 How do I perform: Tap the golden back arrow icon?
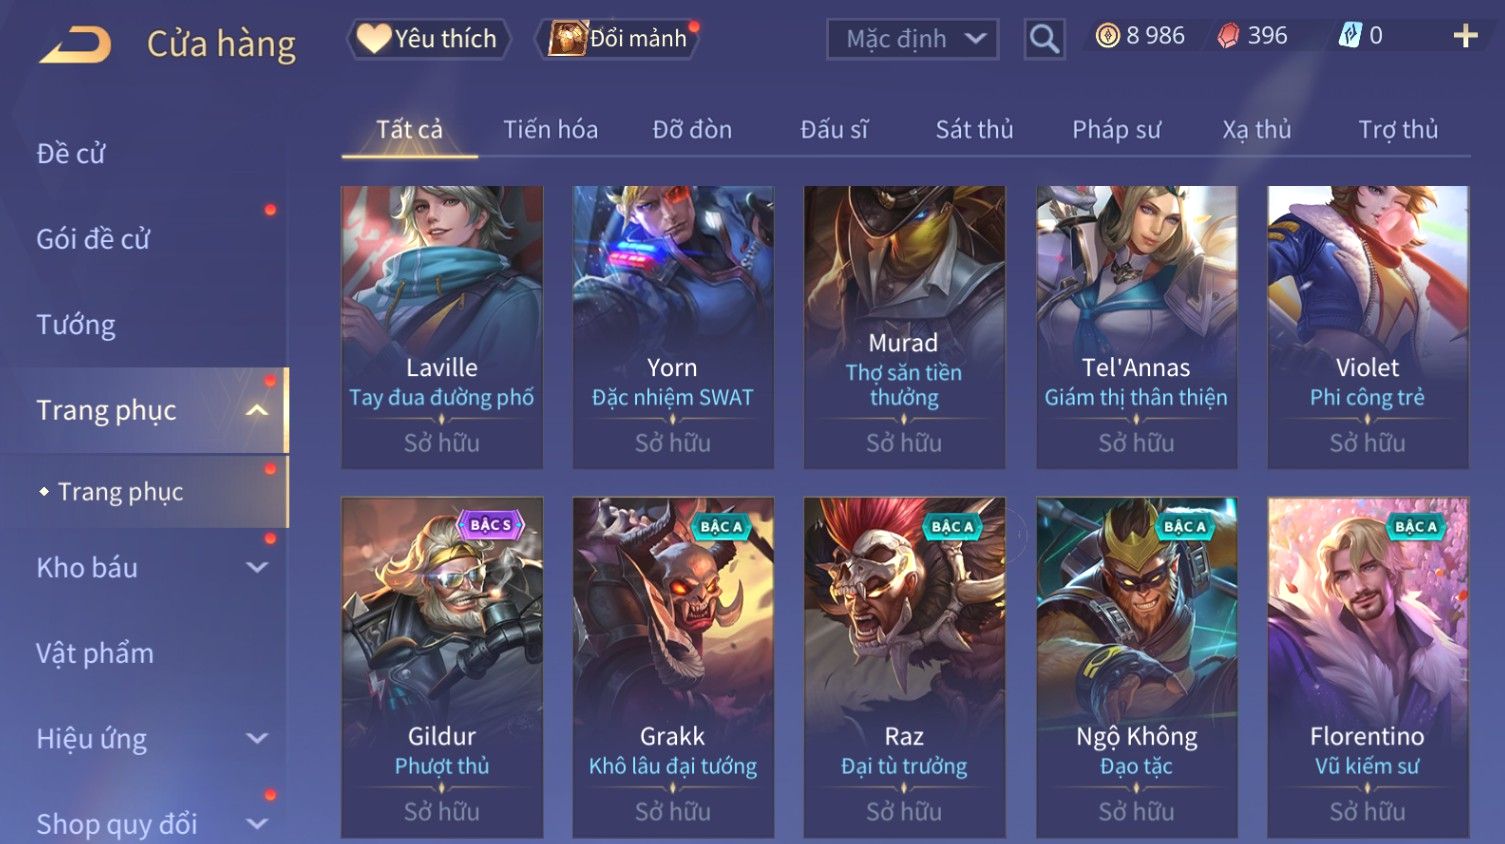(x=75, y=45)
